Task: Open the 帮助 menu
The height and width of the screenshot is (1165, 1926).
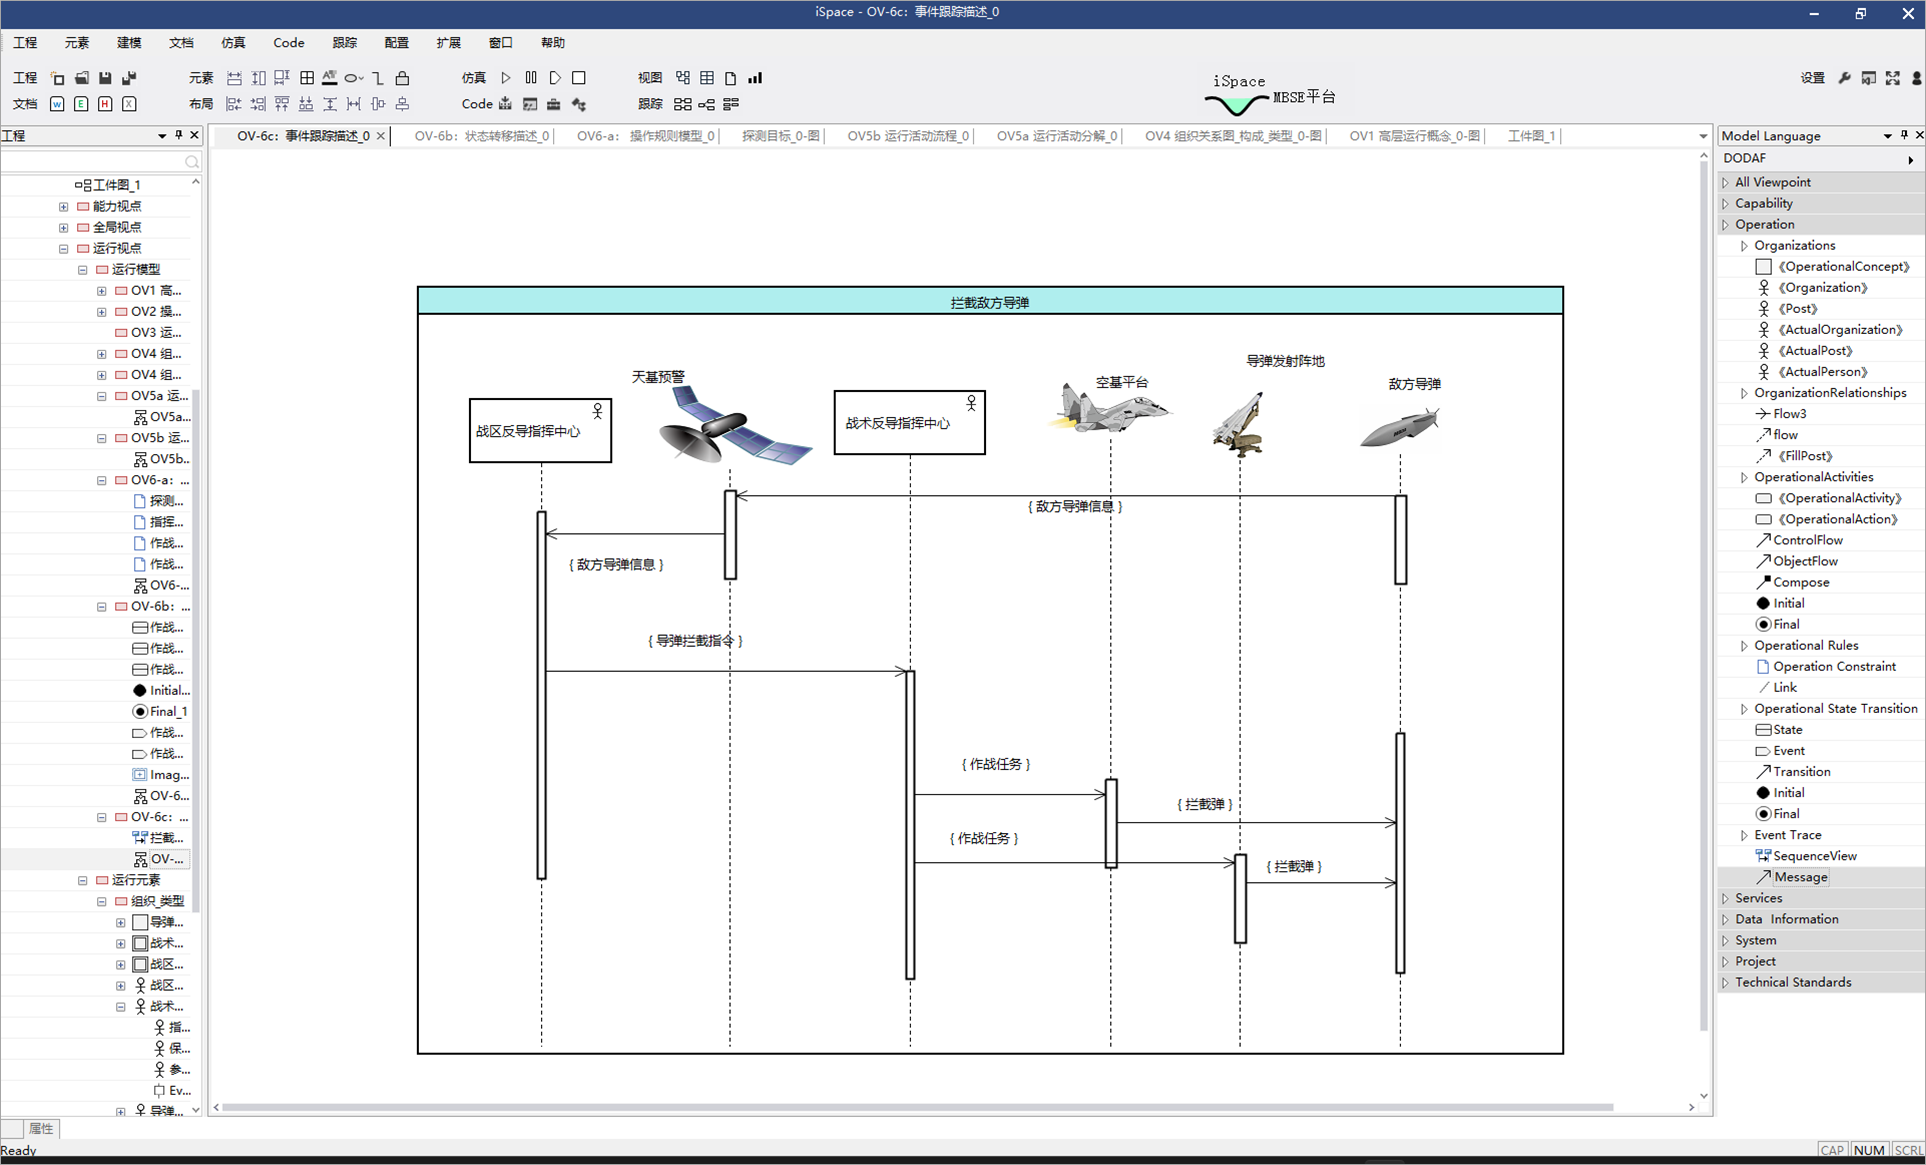Action: click(553, 43)
